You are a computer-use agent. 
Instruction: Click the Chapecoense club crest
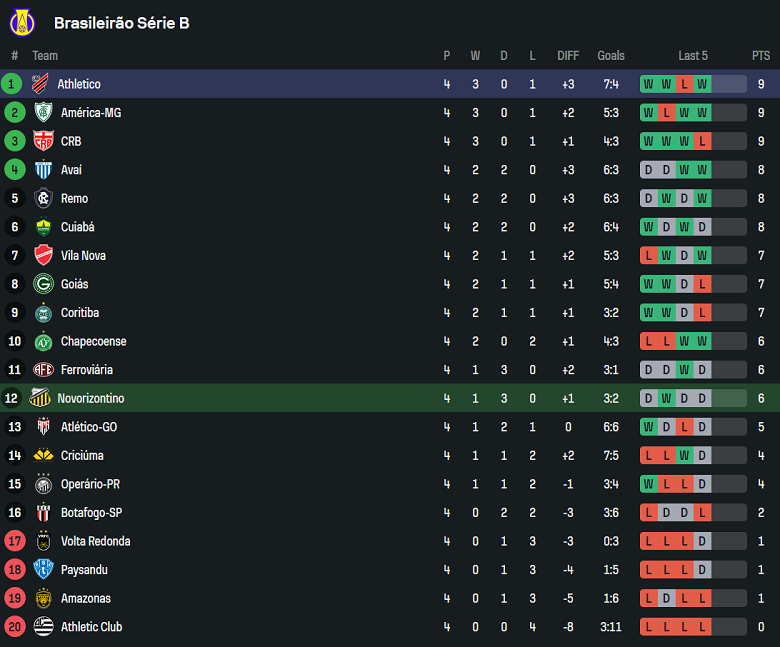(43, 341)
